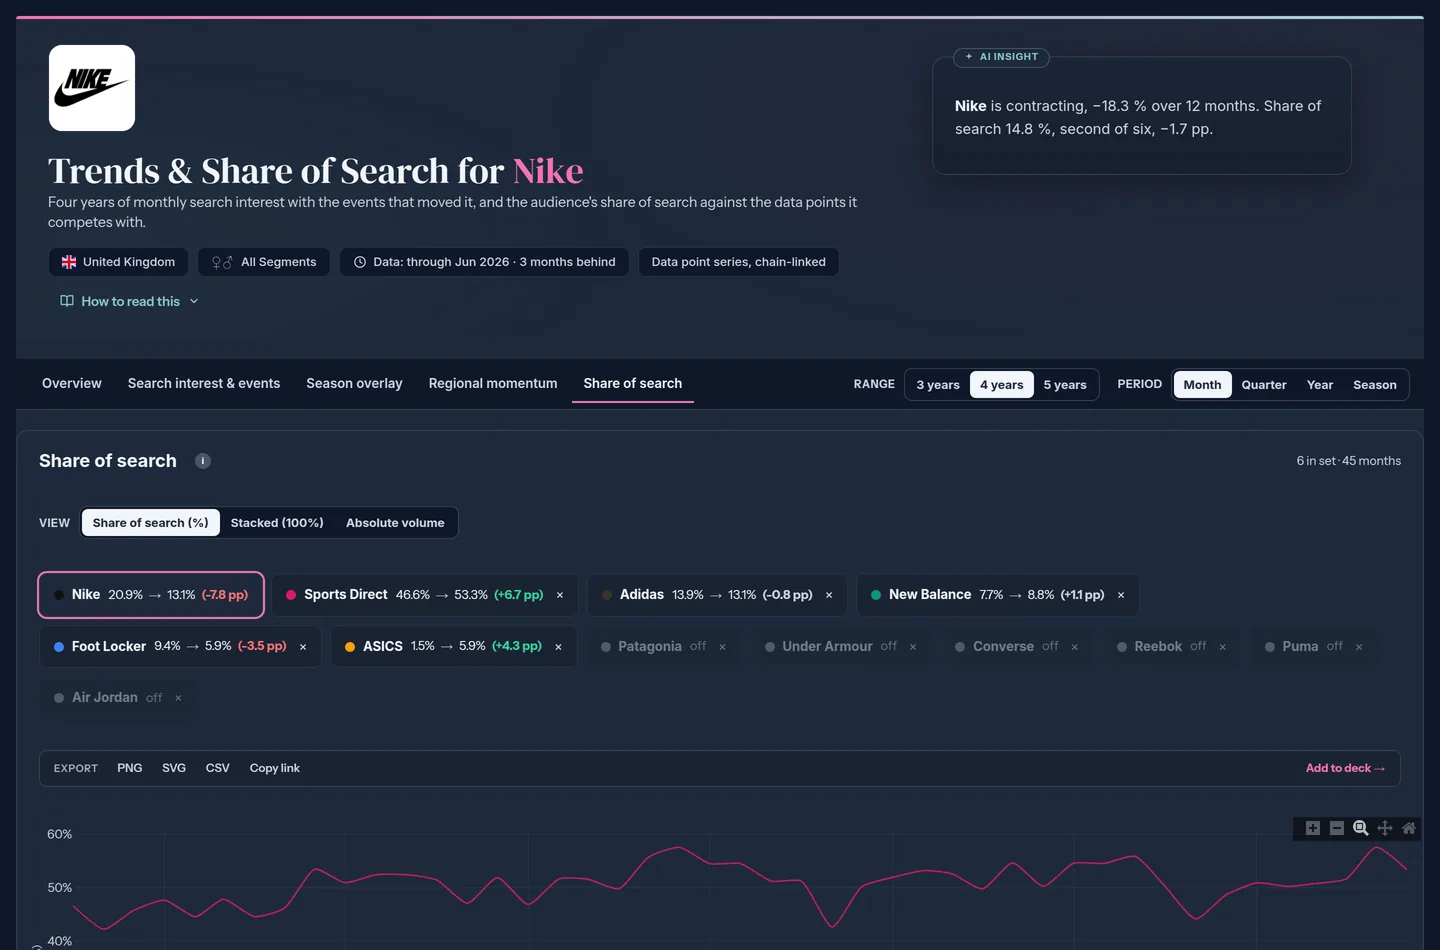Screen dimensions: 1440x950
Task: Click the info icon beside Share of search
Action: coord(203,461)
